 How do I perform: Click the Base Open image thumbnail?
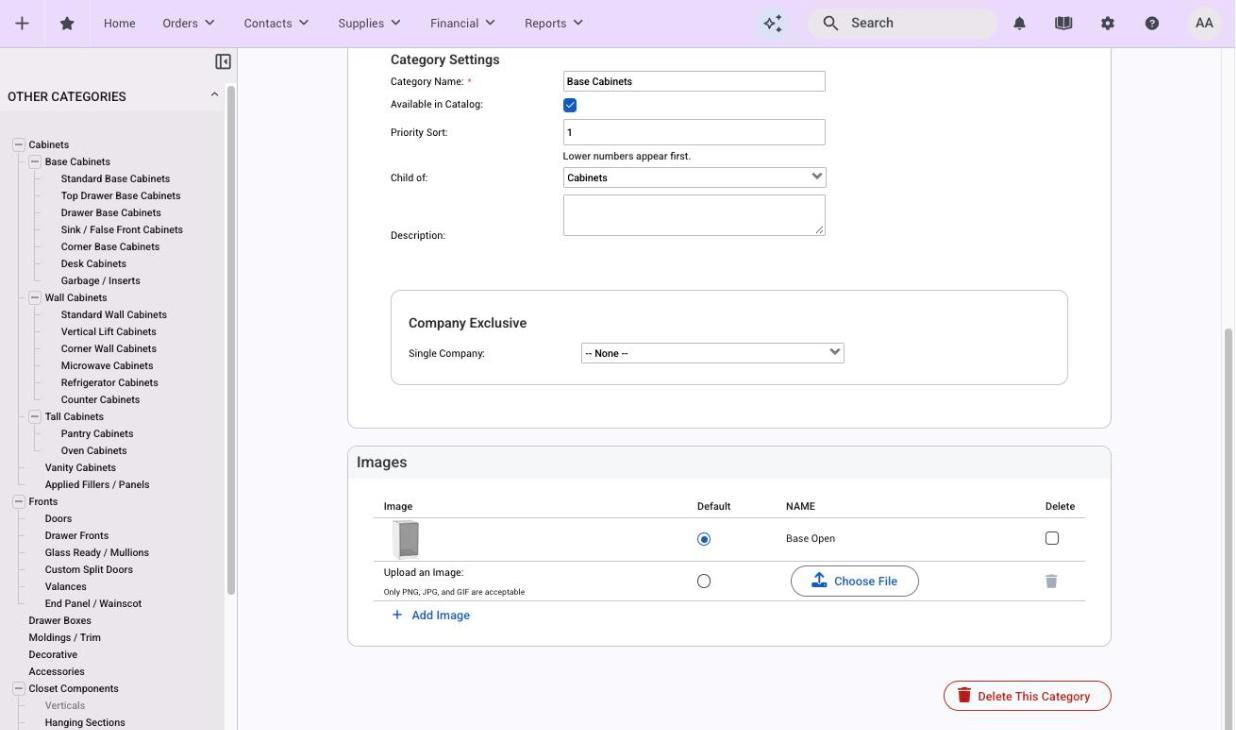(x=406, y=539)
